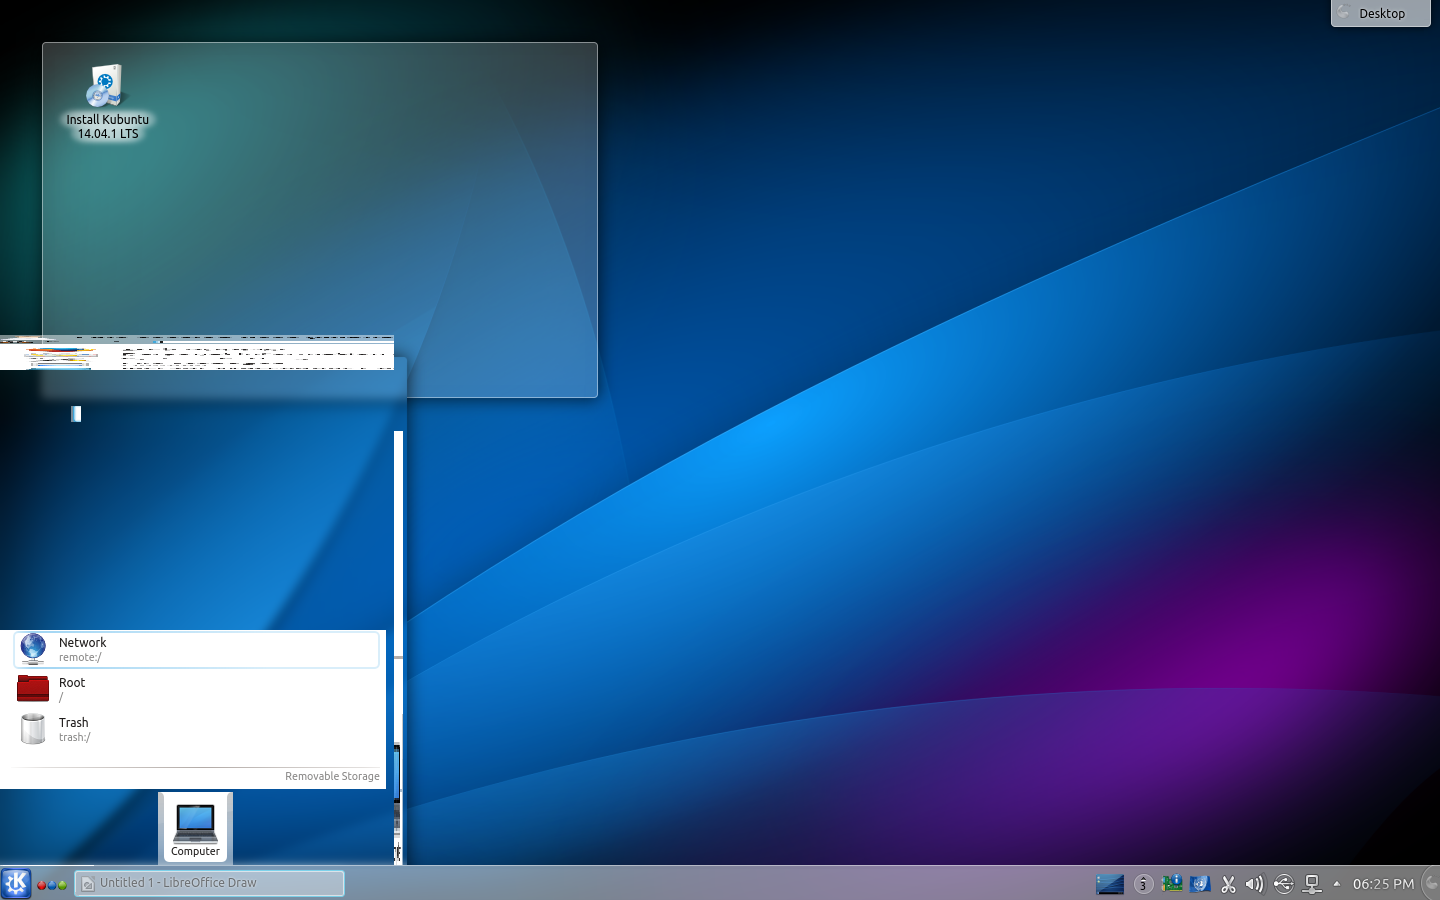Select the Computer tab in the launcher

[195, 827]
